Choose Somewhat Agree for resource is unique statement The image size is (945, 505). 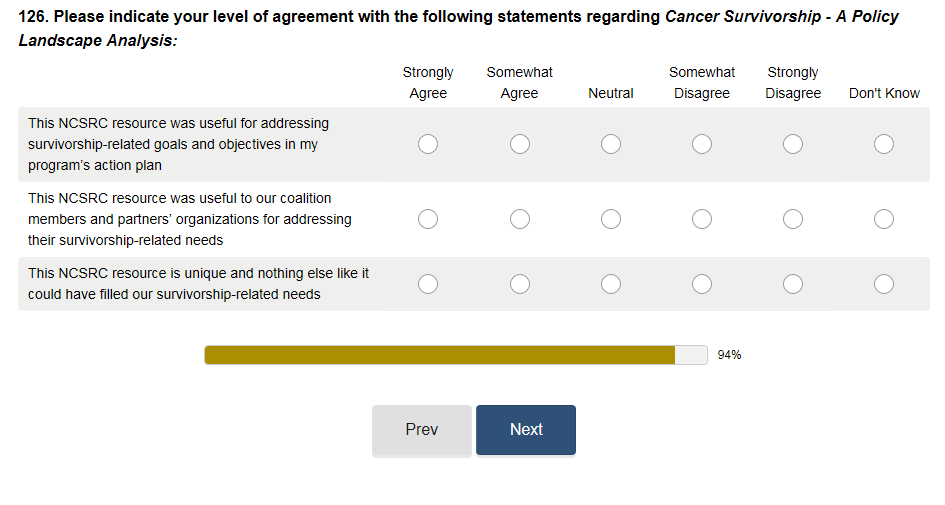pyautogui.click(x=520, y=284)
